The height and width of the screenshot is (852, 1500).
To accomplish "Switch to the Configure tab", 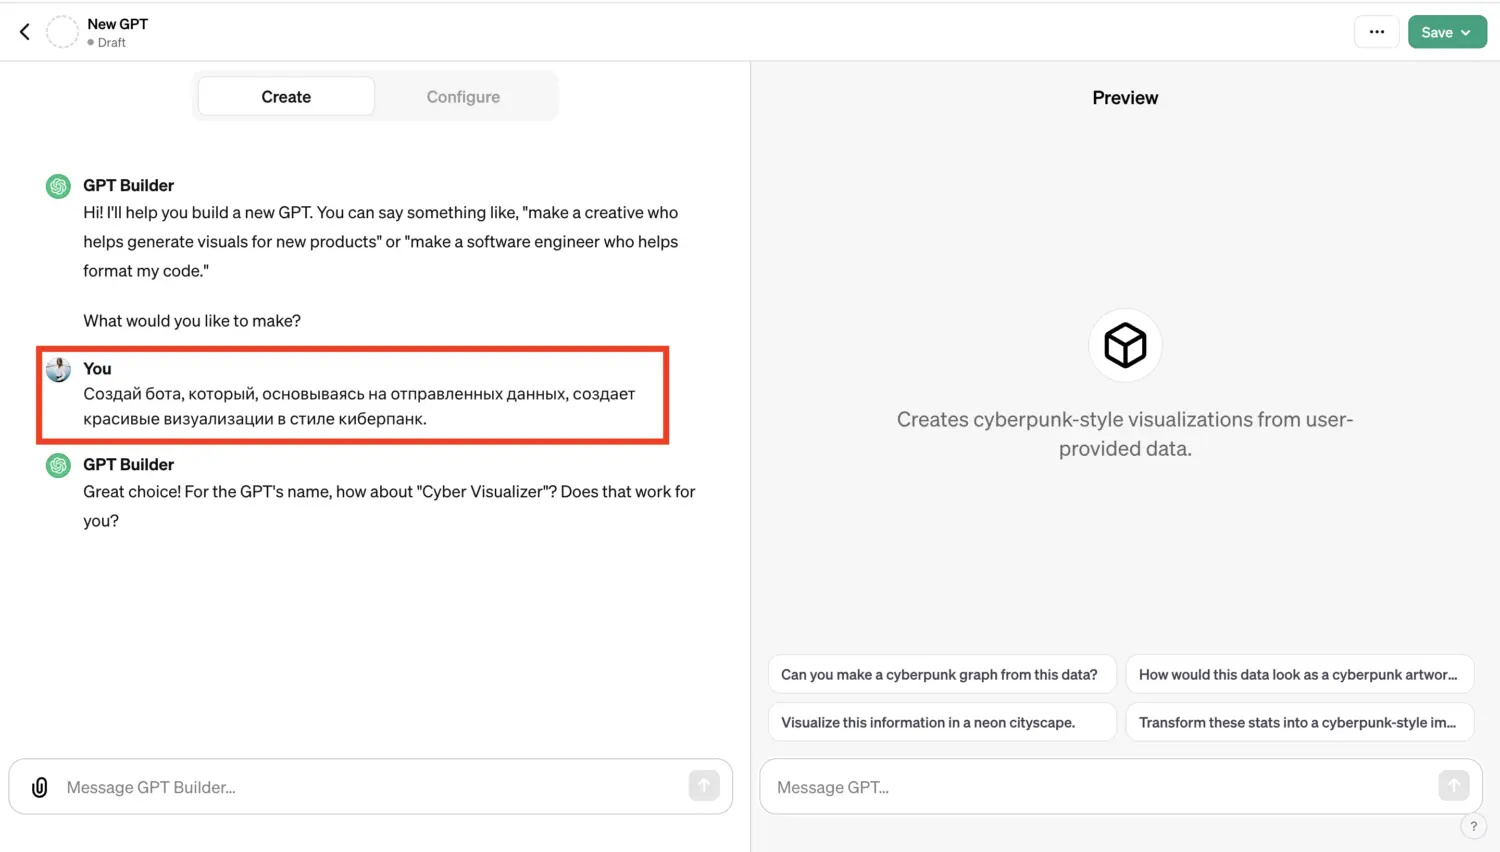I will (x=463, y=97).
